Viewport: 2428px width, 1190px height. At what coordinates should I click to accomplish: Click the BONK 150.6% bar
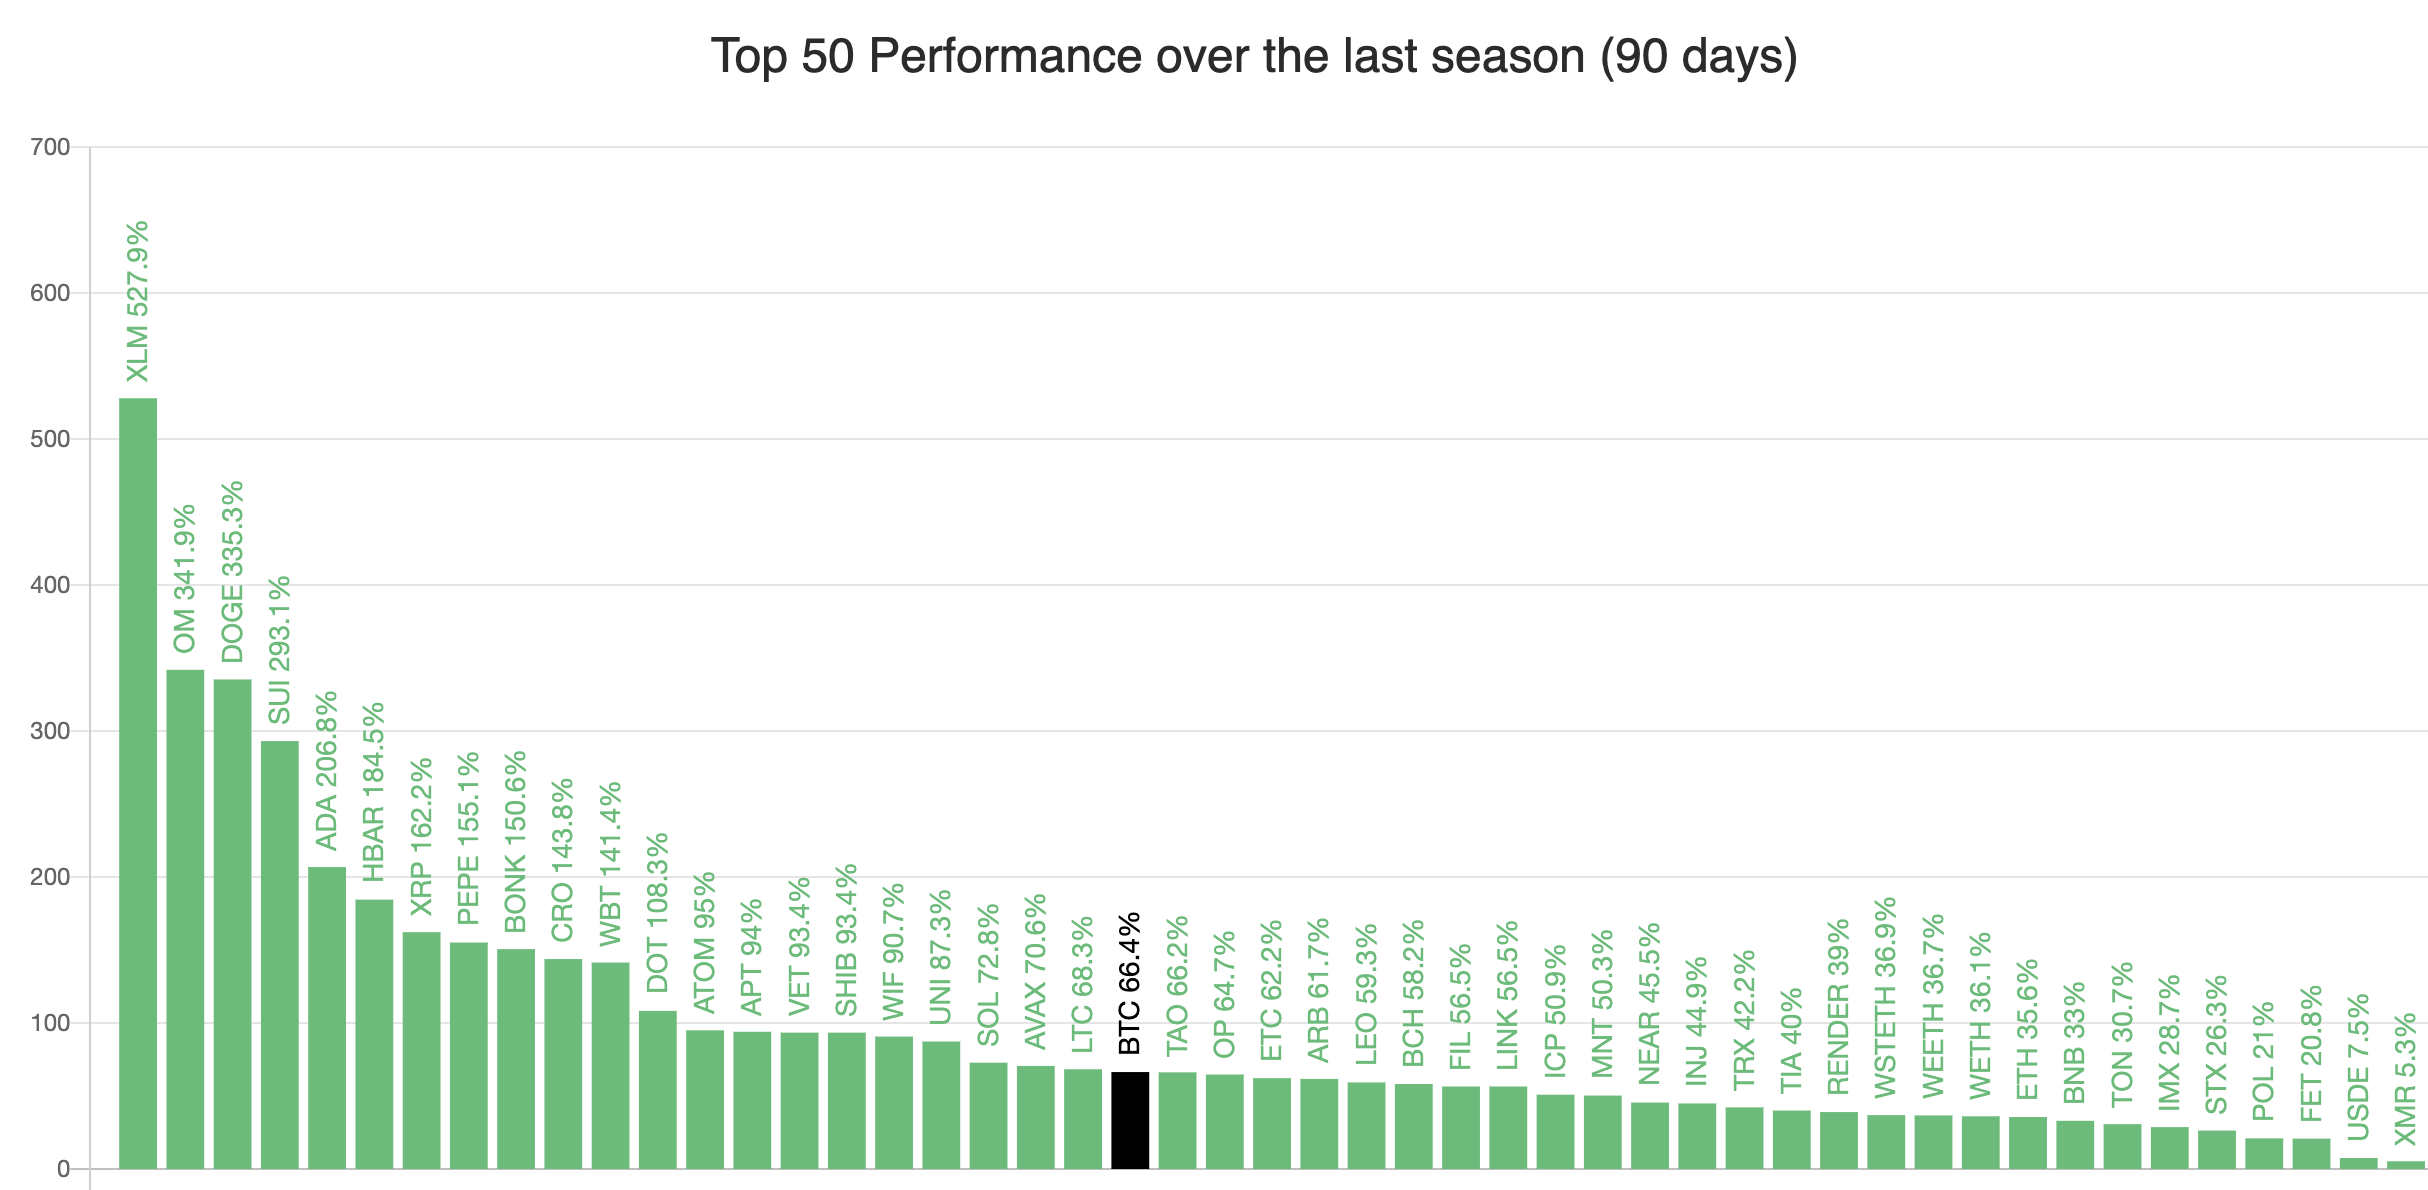click(x=516, y=1059)
